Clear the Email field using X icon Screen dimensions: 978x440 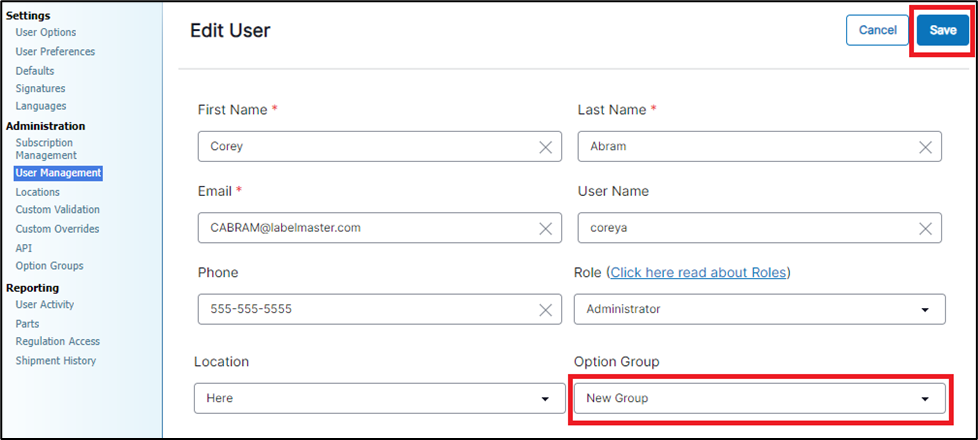[x=545, y=228]
